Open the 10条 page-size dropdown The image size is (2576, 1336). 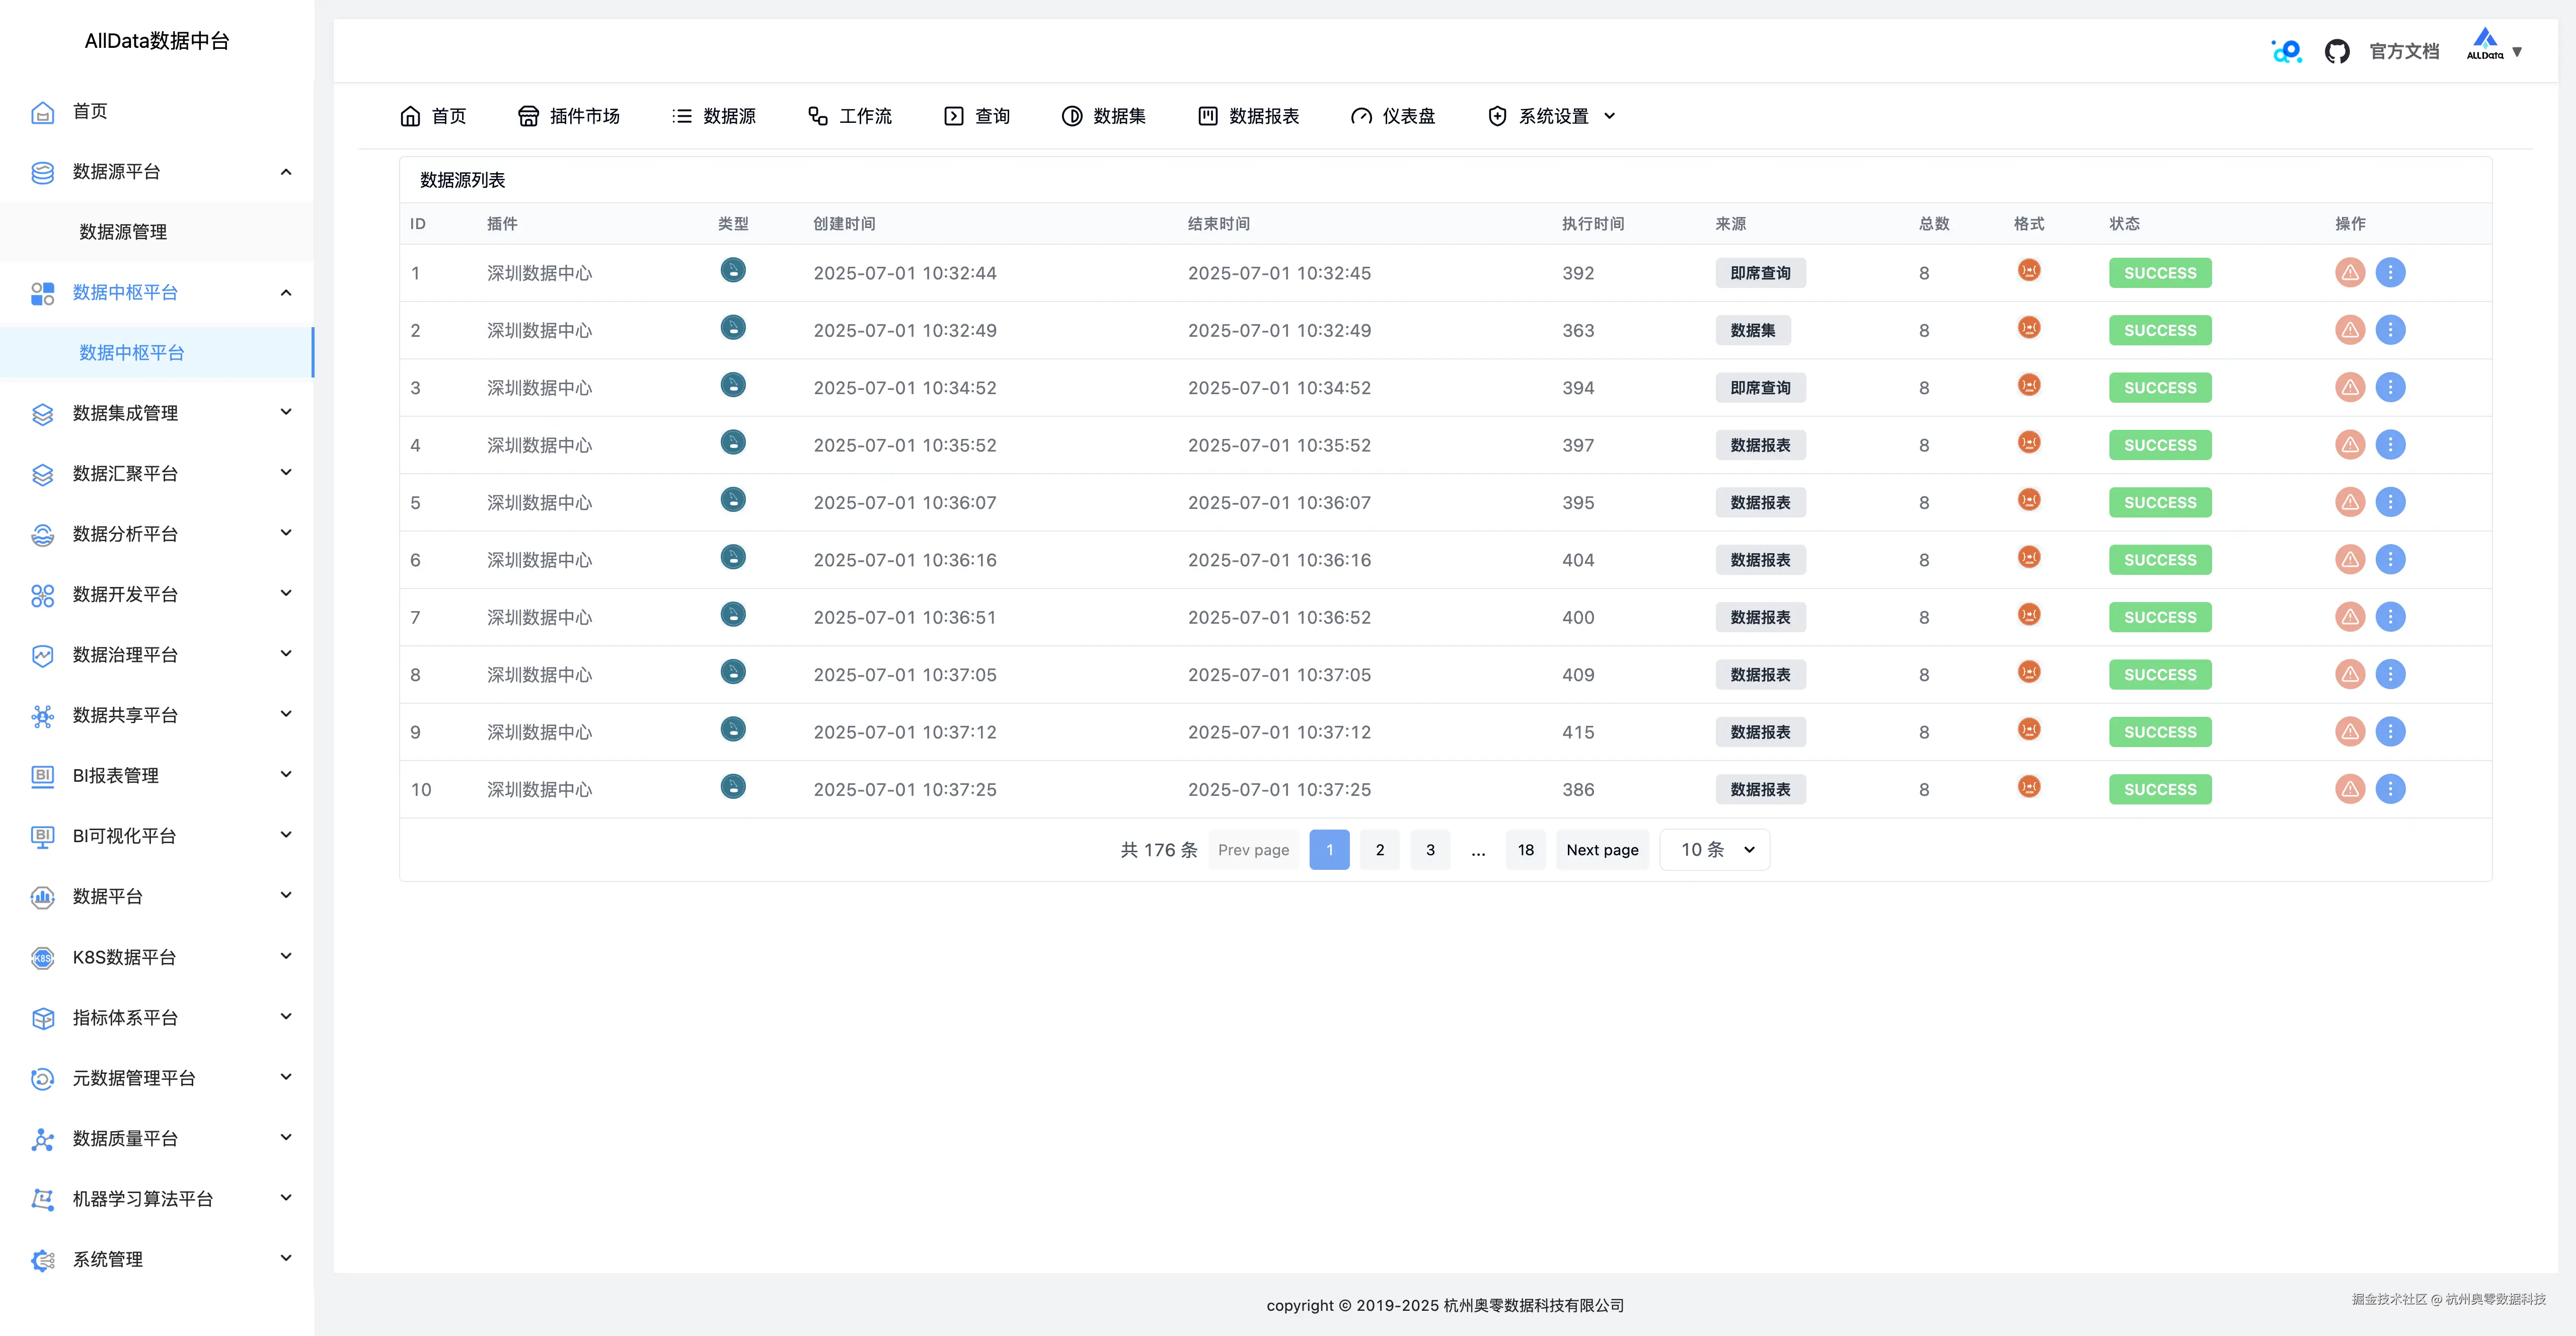click(1714, 849)
